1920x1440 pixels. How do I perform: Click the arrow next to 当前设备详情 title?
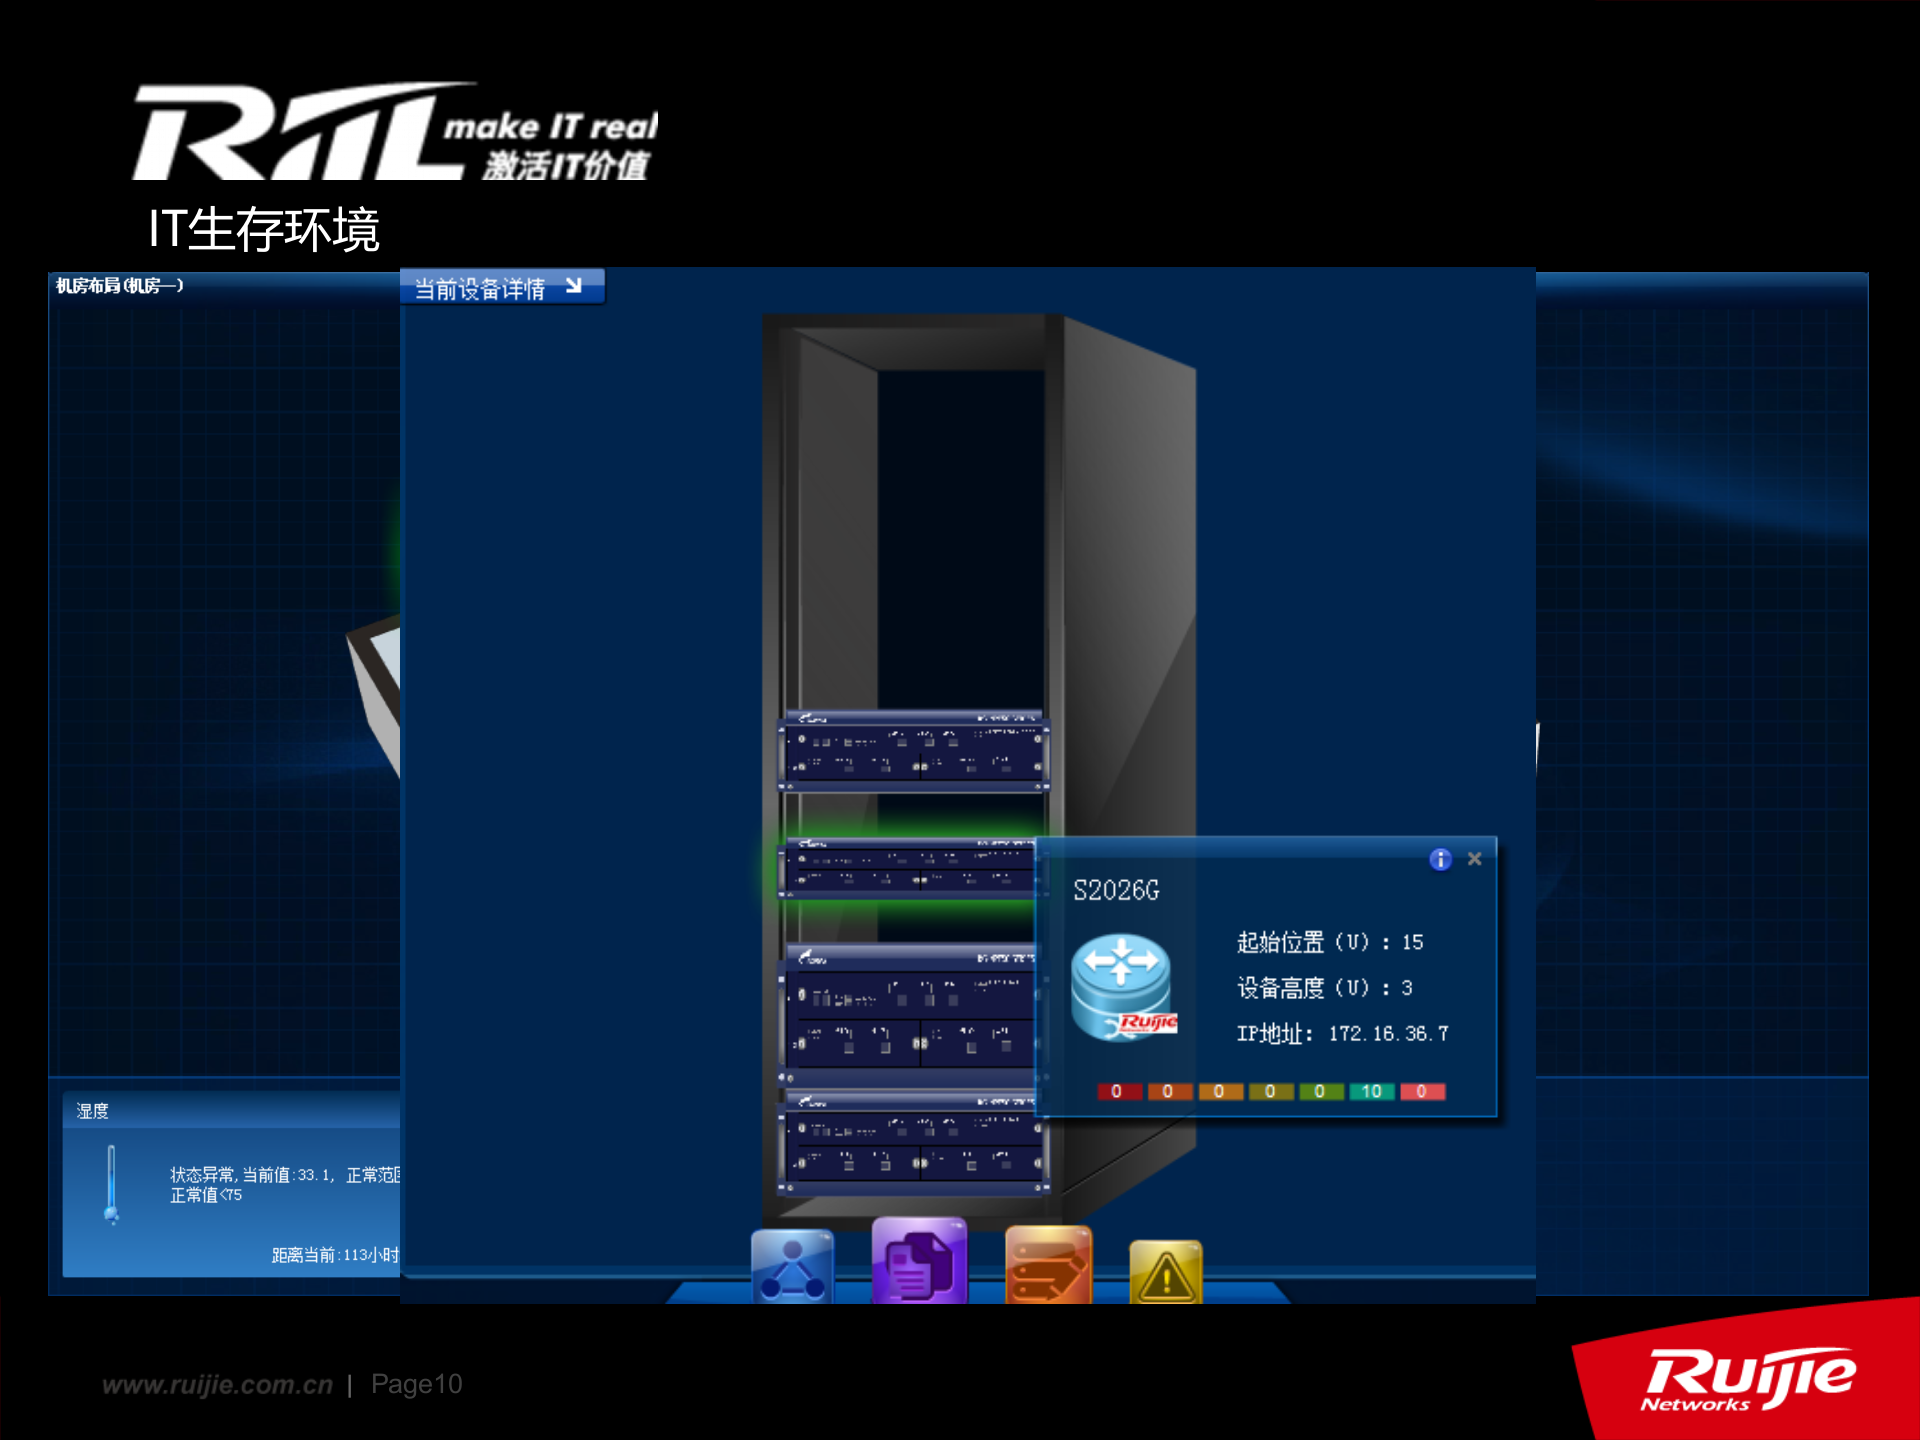coord(575,284)
